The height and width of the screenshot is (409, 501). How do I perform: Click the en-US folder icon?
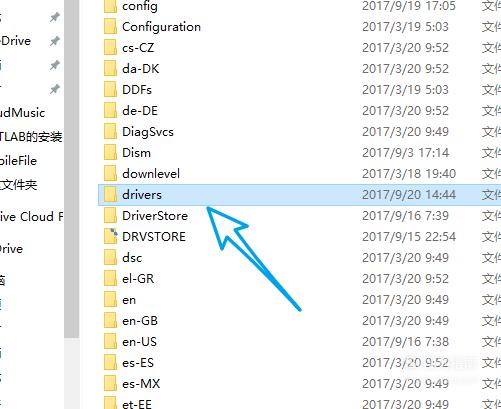pos(110,341)
